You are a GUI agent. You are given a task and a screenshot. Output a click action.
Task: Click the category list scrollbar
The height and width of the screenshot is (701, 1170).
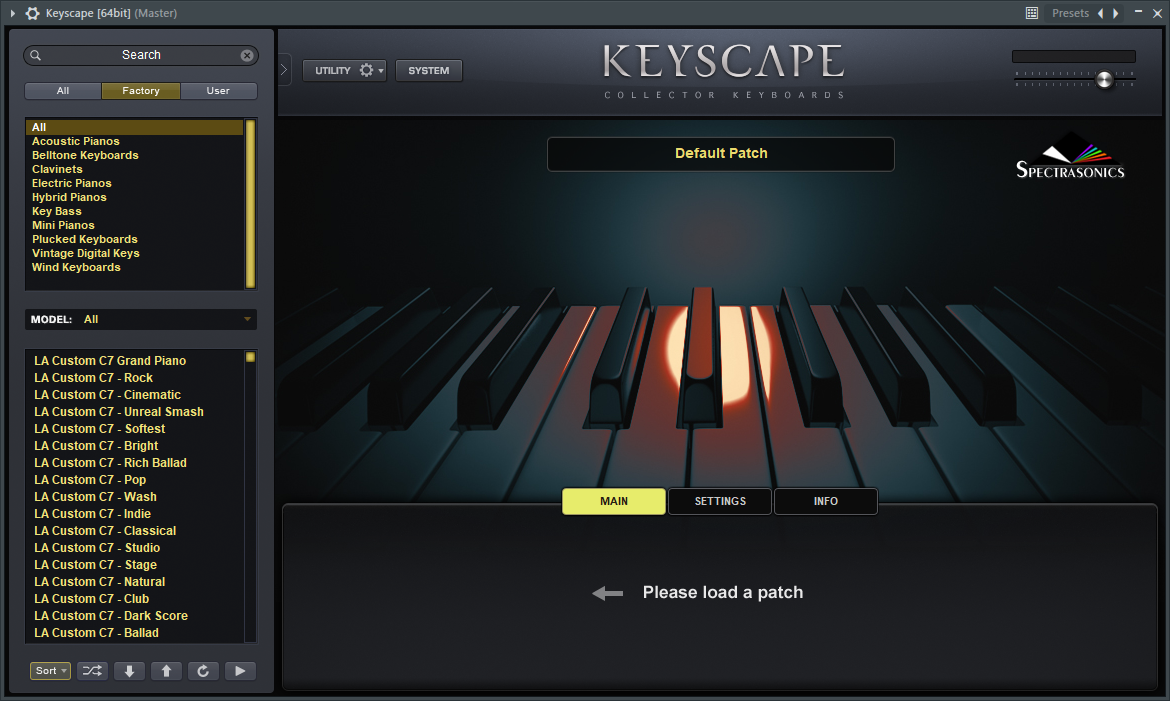(251, 203)
